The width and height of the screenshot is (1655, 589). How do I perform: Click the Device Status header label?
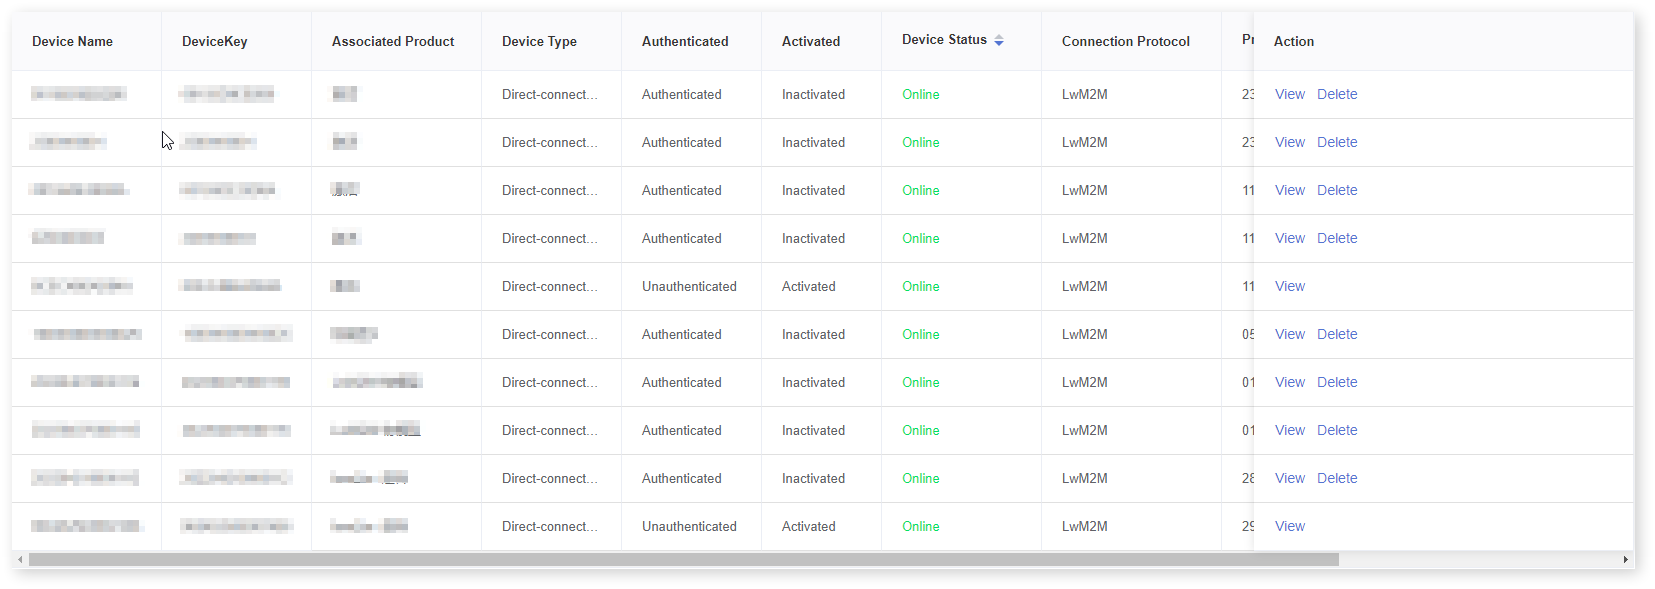(944, 39)
